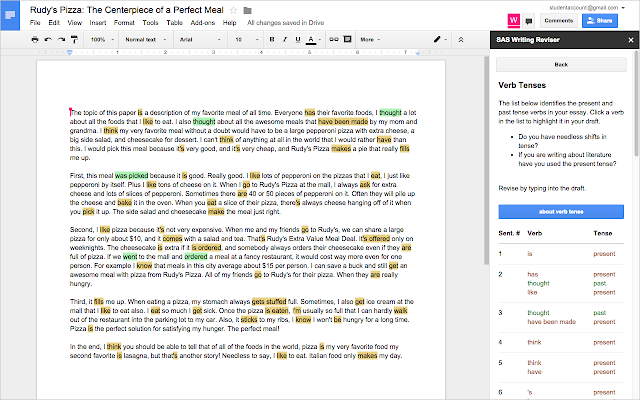Viewport: 640px width, 400px height.
Task: Open the Table menu
Action: click(174, 23)
